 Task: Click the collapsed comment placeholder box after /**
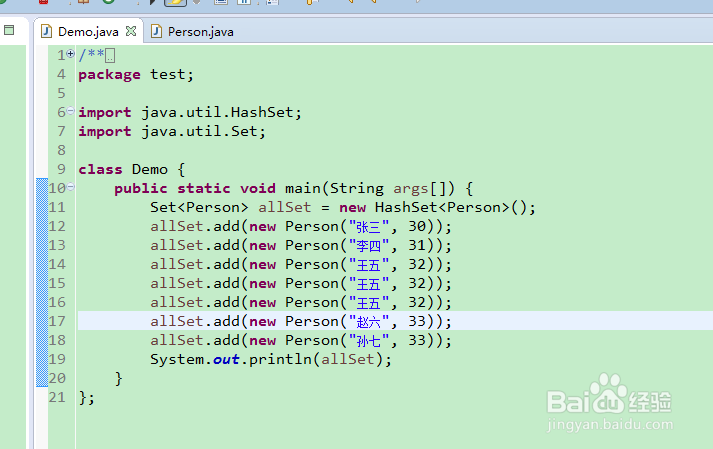(x=110, y=55)
